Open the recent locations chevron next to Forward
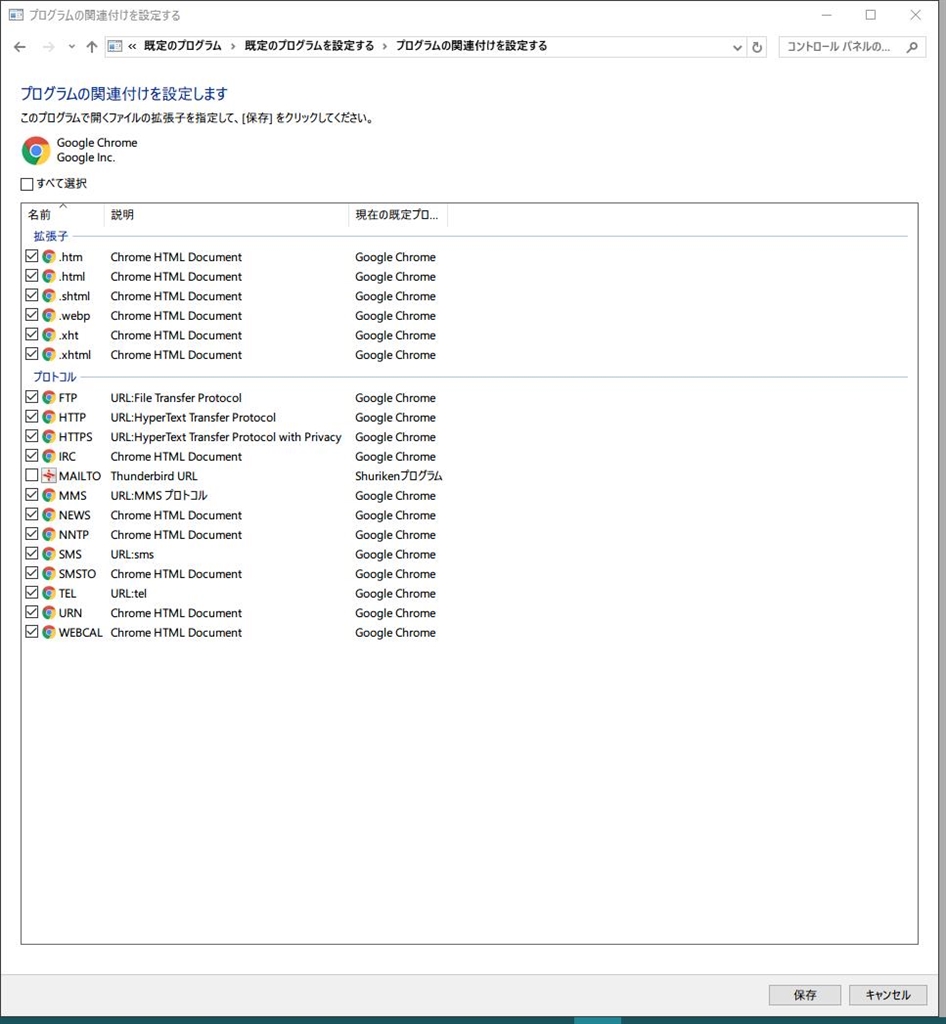 tap(71, 47)
